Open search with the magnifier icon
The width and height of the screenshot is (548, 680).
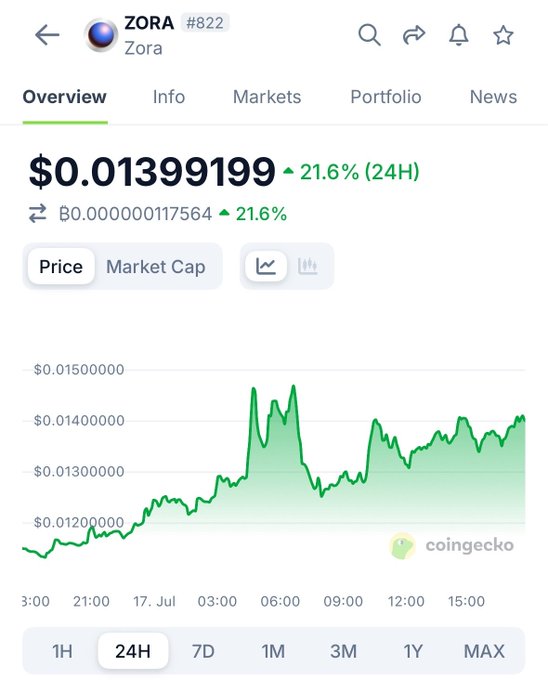[x=369, y=35]
